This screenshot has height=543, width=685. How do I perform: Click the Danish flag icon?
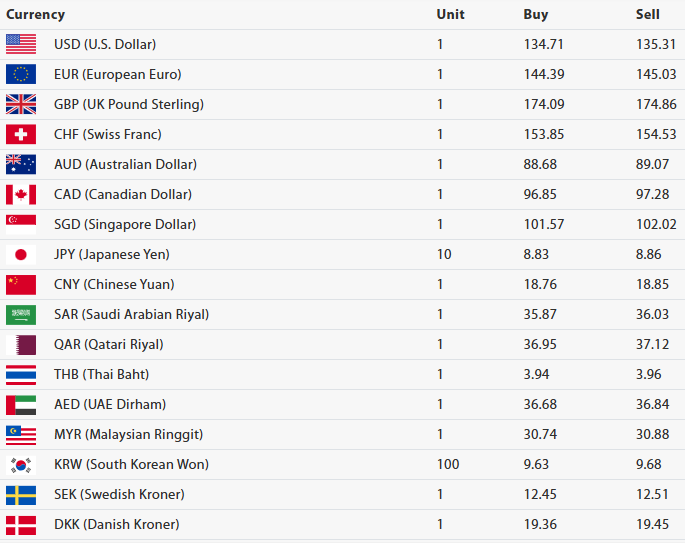21,524
